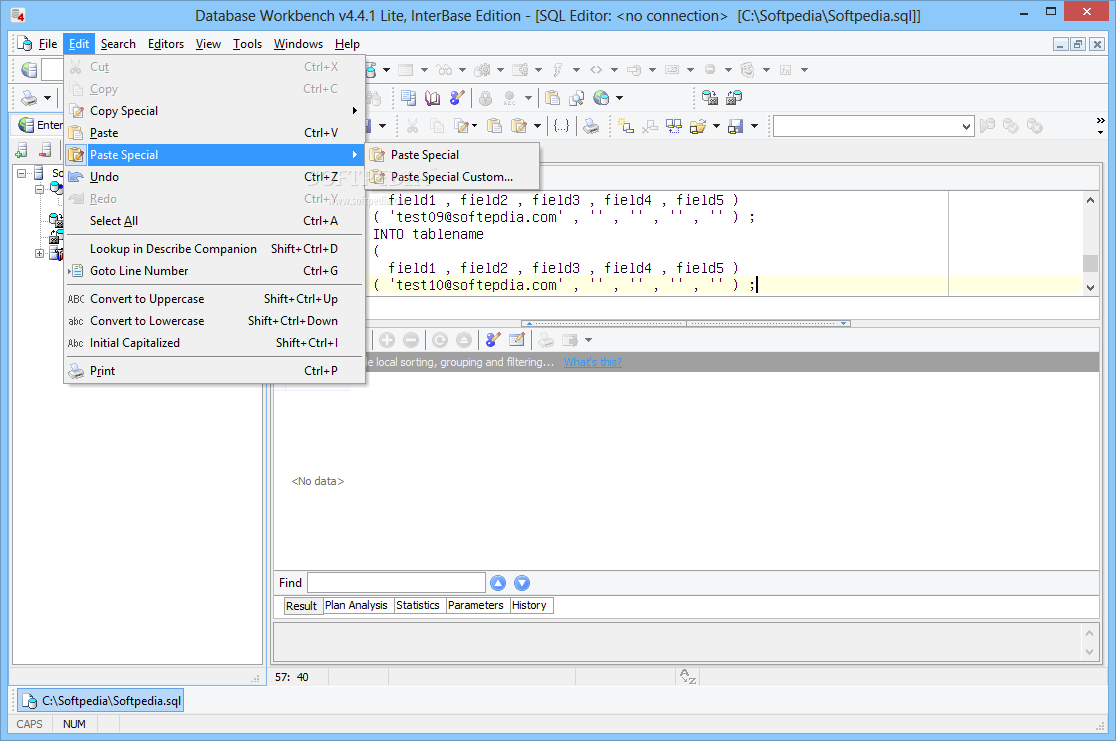Click the globe icon at far left of top toolbar

point(29,69)
